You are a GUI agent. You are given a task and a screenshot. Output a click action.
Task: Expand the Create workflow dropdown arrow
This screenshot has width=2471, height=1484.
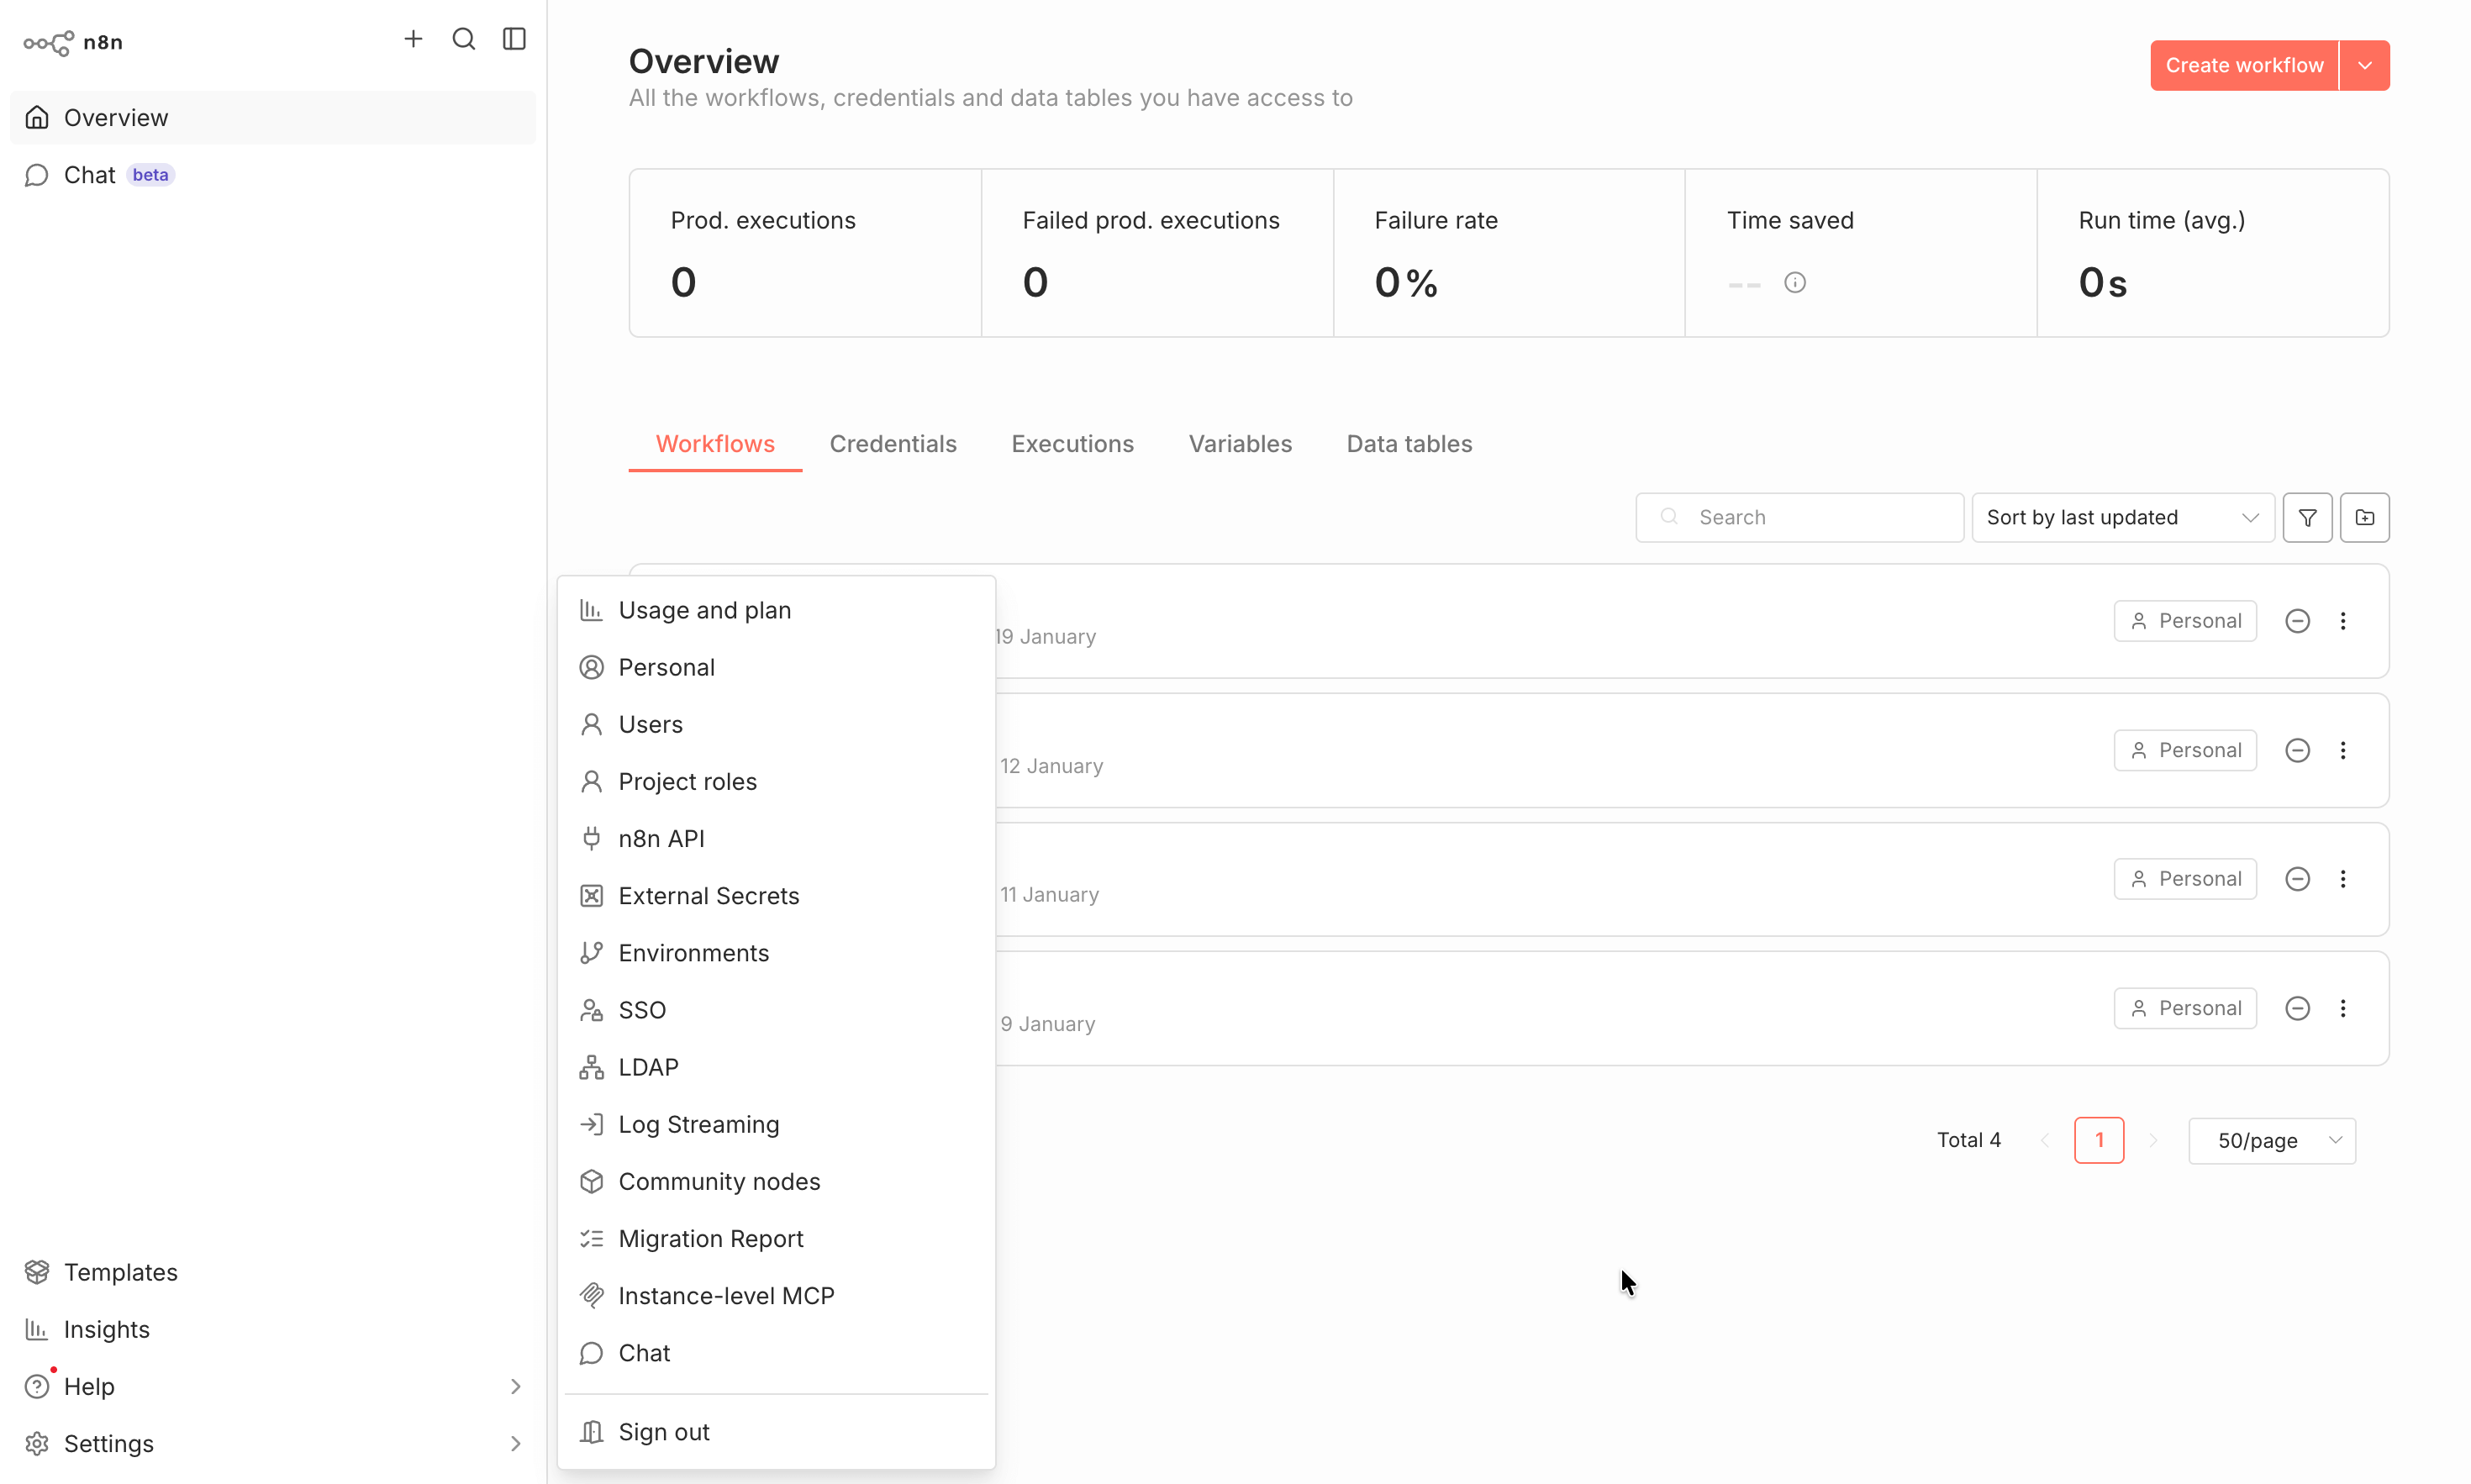(x=2365, y=65)
